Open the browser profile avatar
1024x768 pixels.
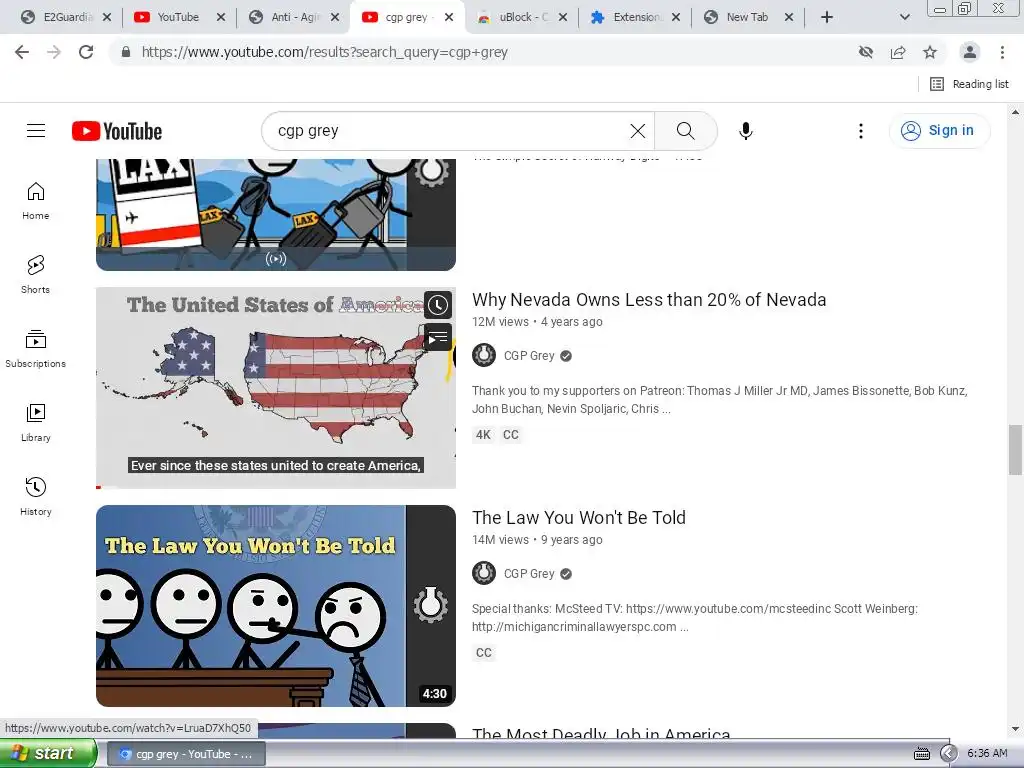click(970, 52)
